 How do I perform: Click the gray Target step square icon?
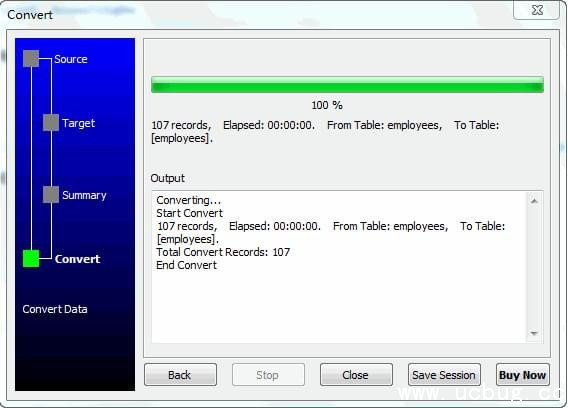pyautogui.click(x=51, y=122)
